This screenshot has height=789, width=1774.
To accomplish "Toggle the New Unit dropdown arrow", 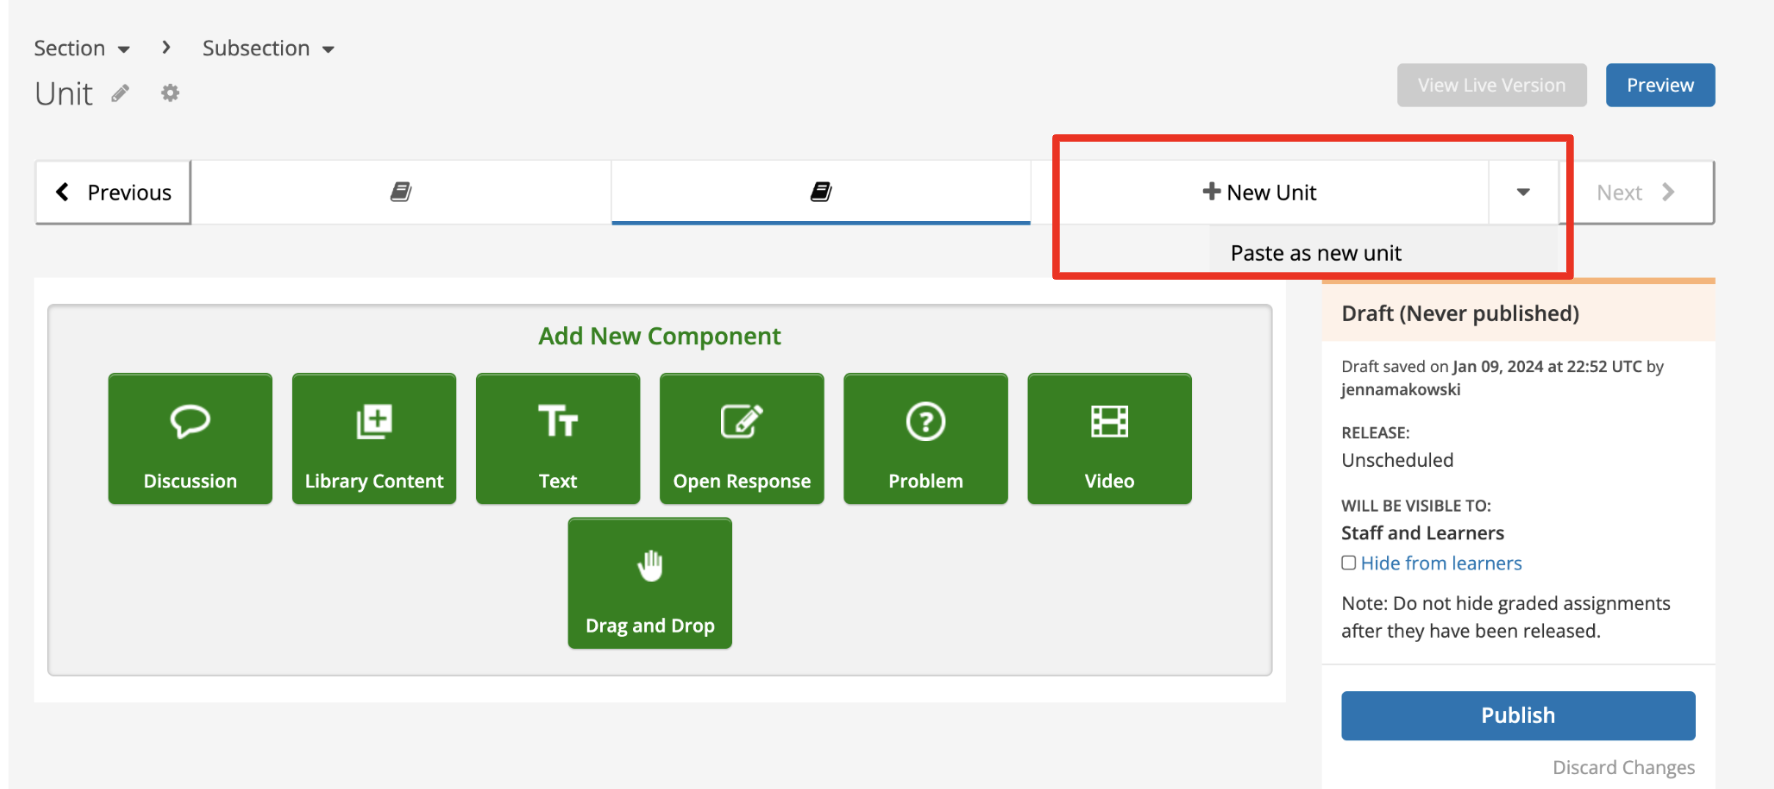I will (x=1522, y=192).
